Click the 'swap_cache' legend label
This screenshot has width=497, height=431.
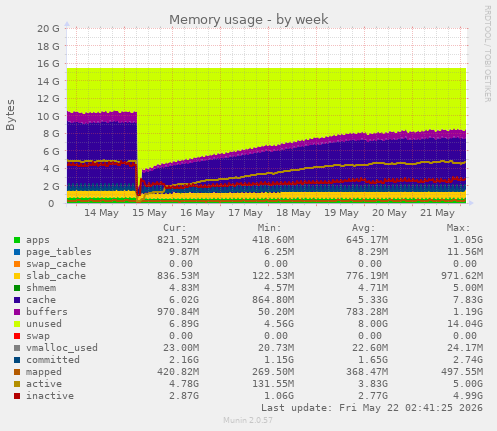tap(56, 264)
